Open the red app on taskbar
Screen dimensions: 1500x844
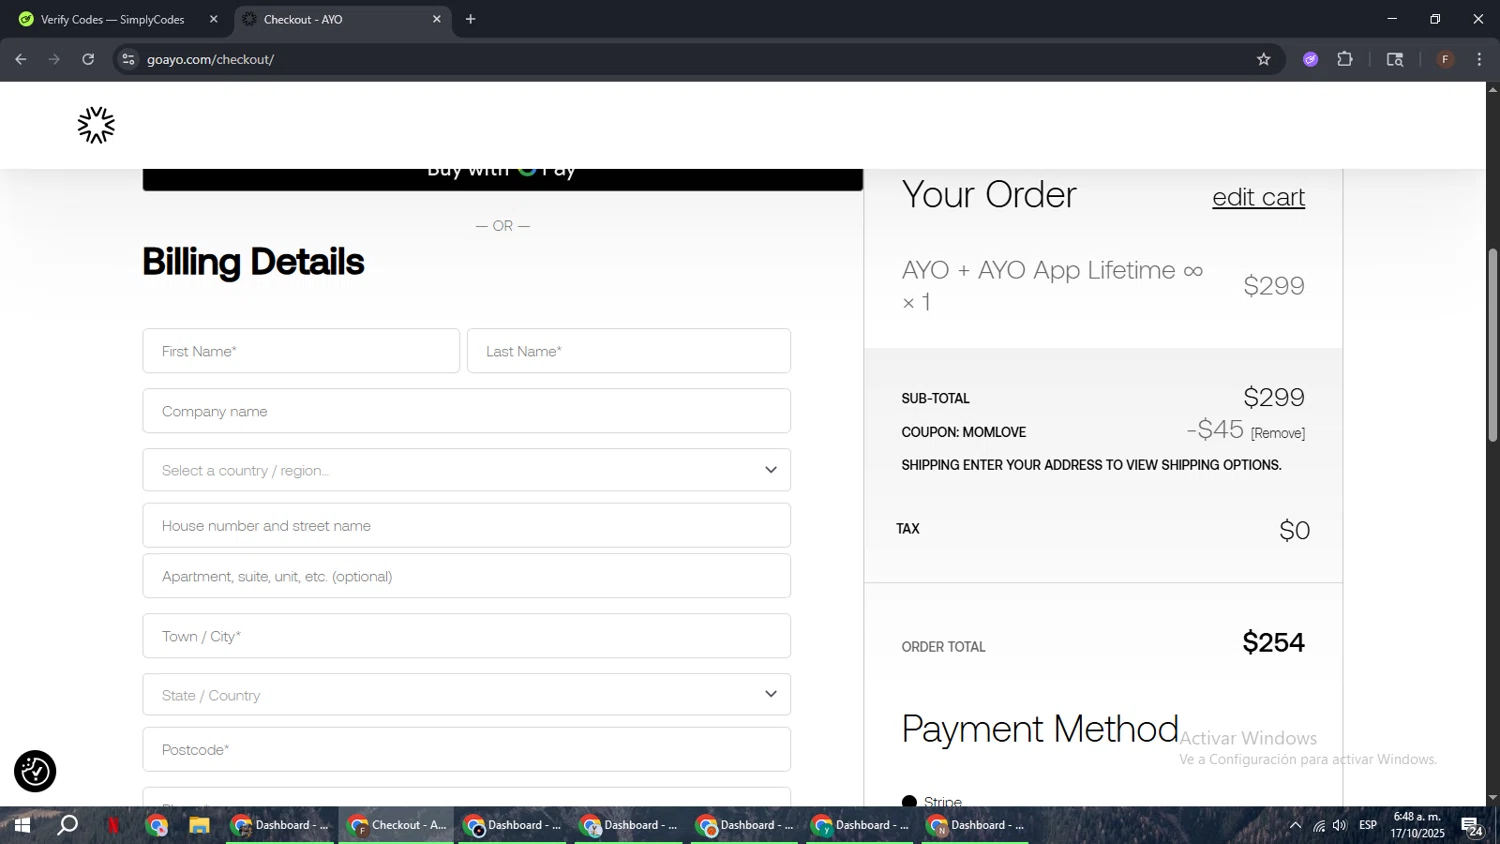point(113,825)
